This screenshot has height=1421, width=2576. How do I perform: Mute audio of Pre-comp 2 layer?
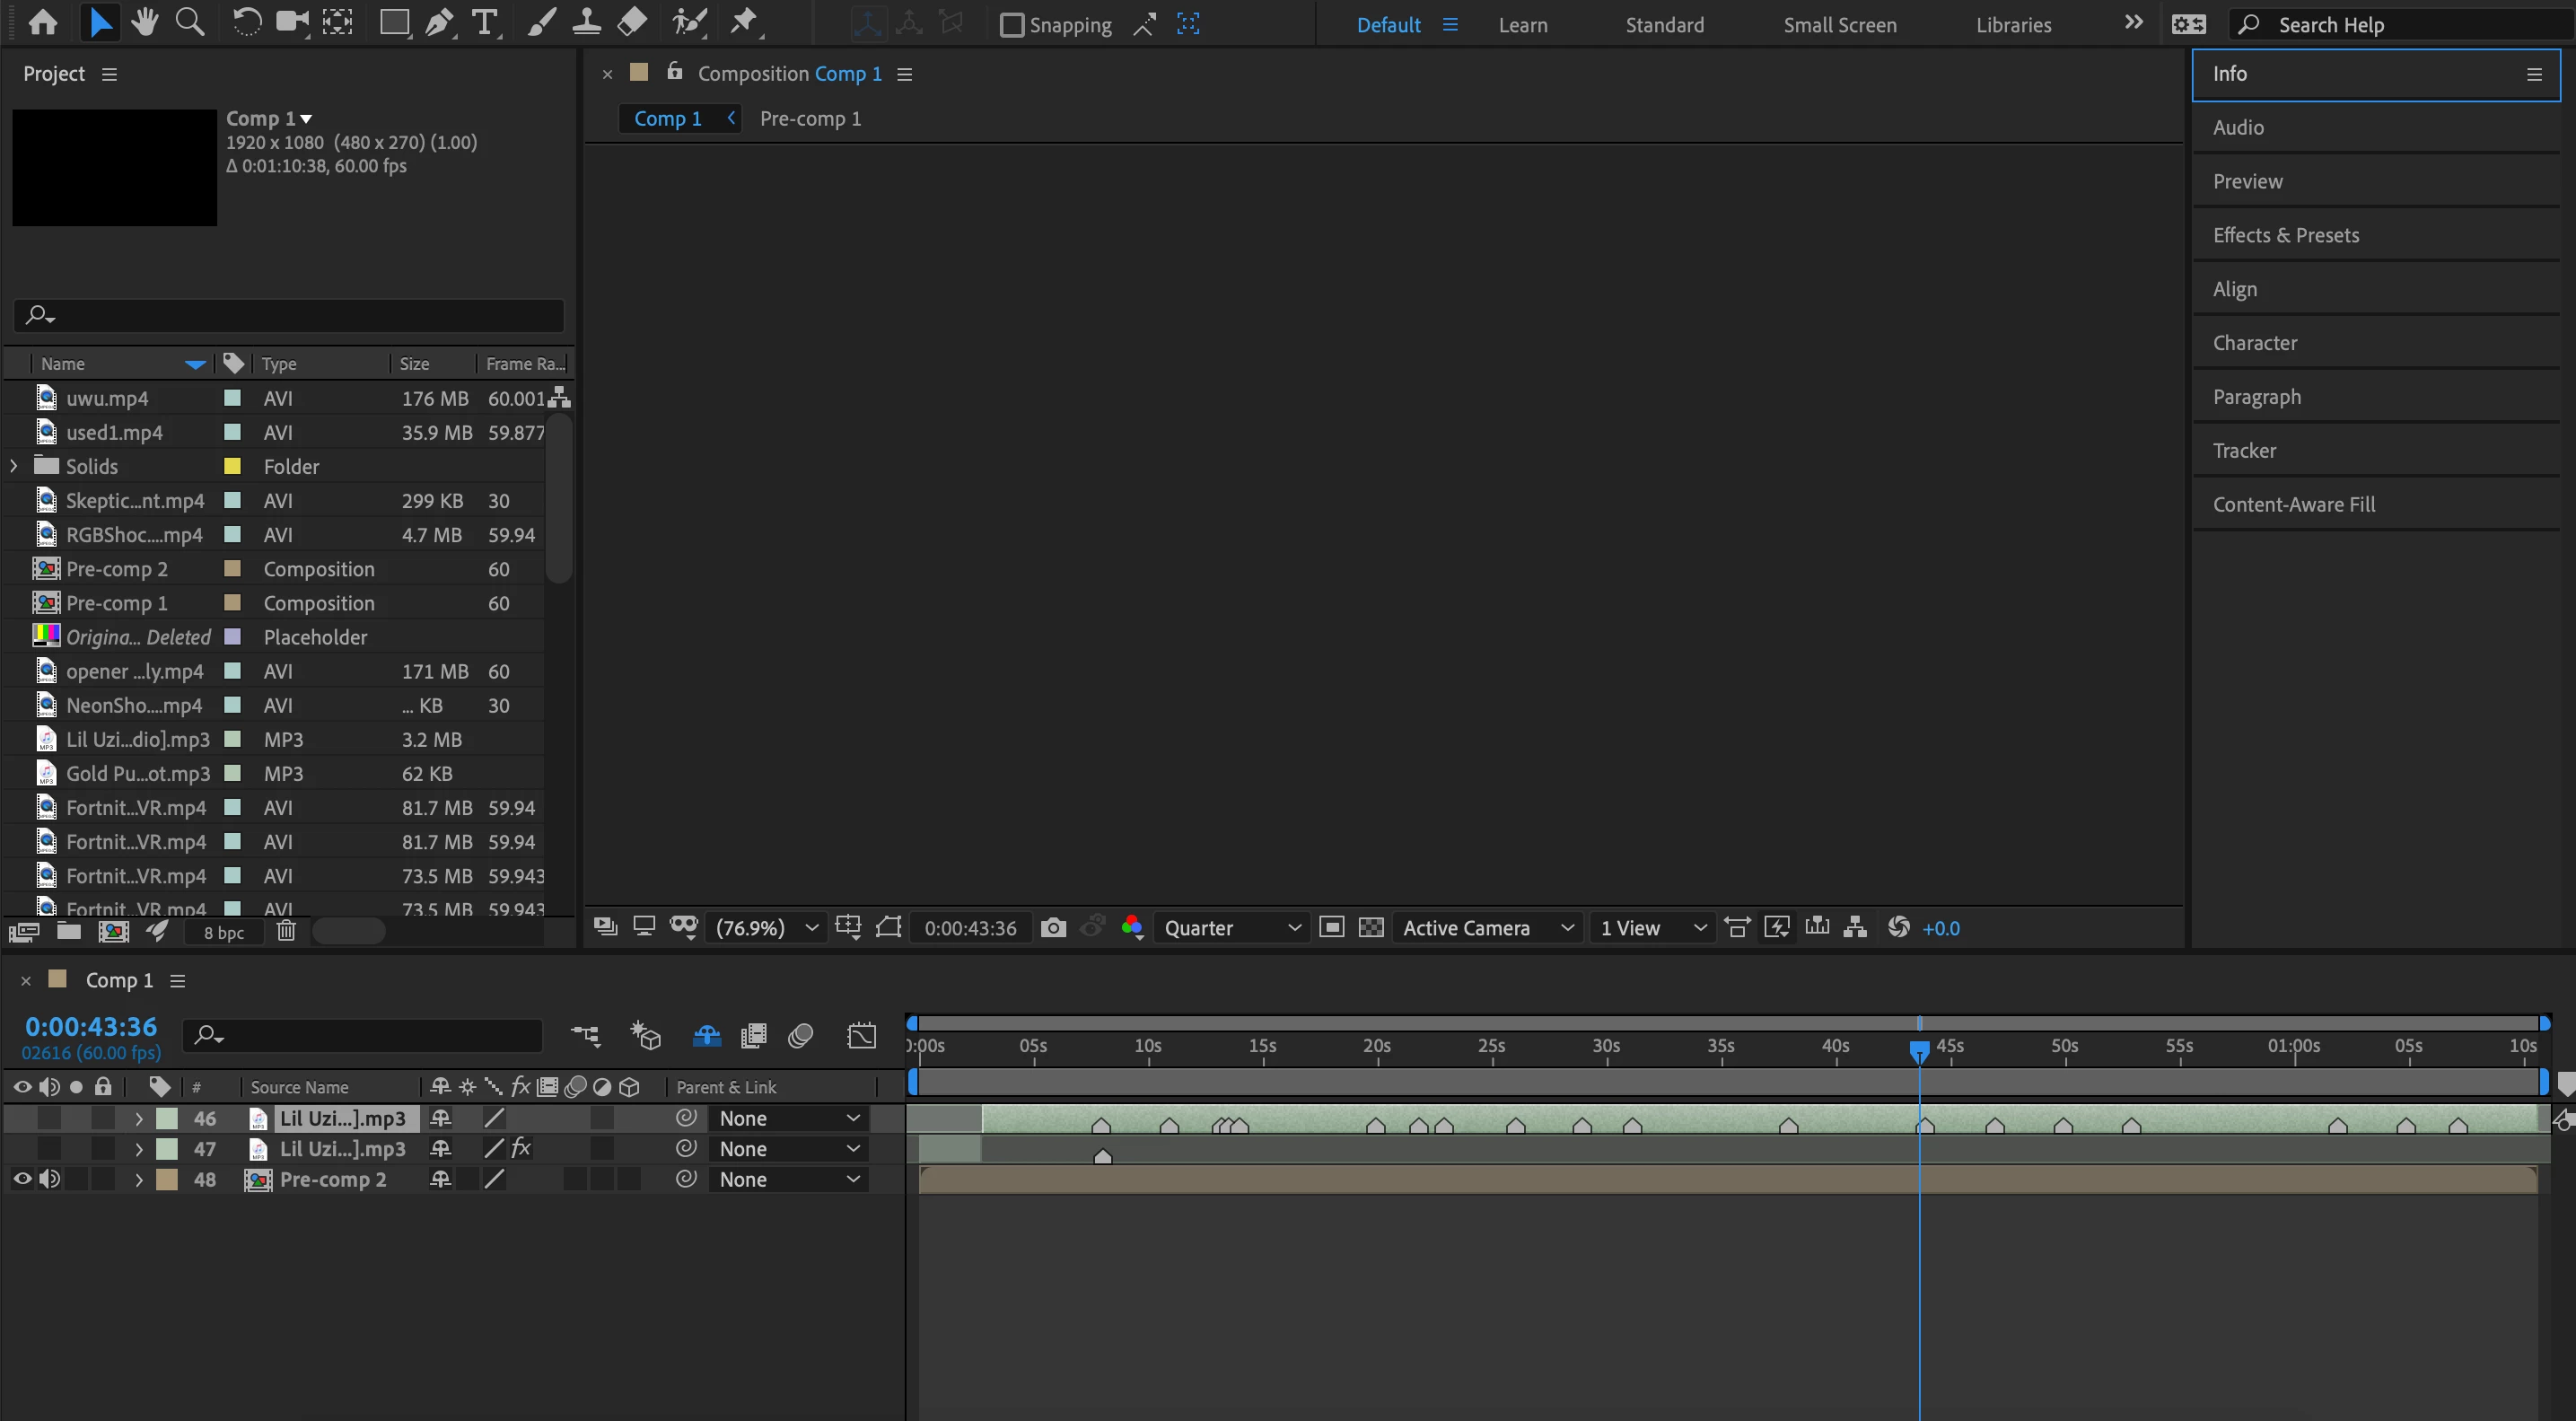coord(49,1179)
